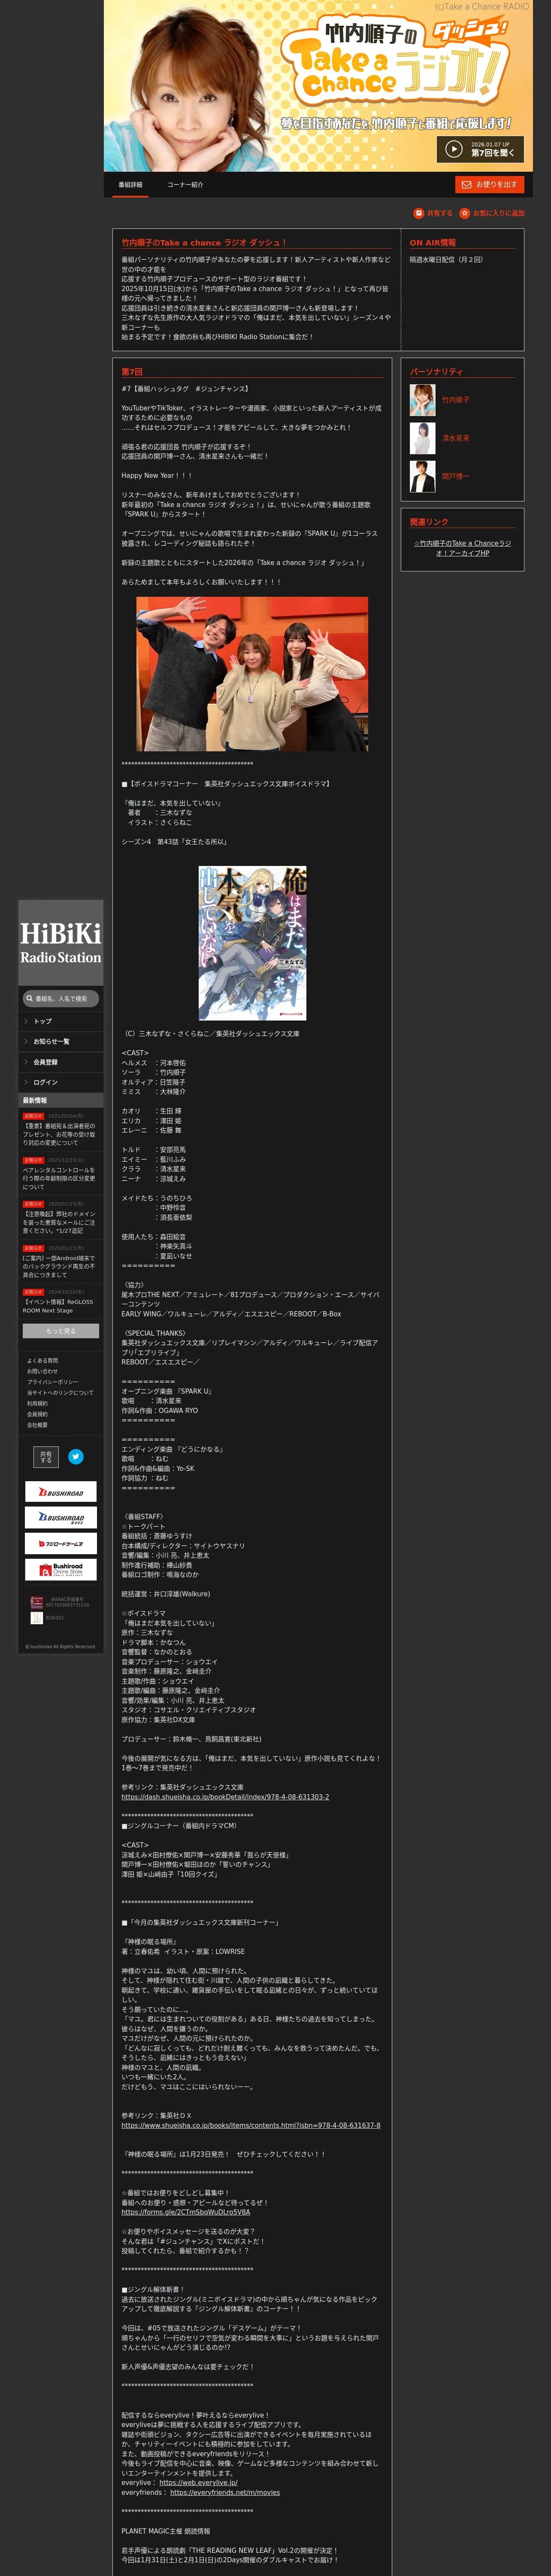Click the お便りを出す button

[x=490, y=185]
